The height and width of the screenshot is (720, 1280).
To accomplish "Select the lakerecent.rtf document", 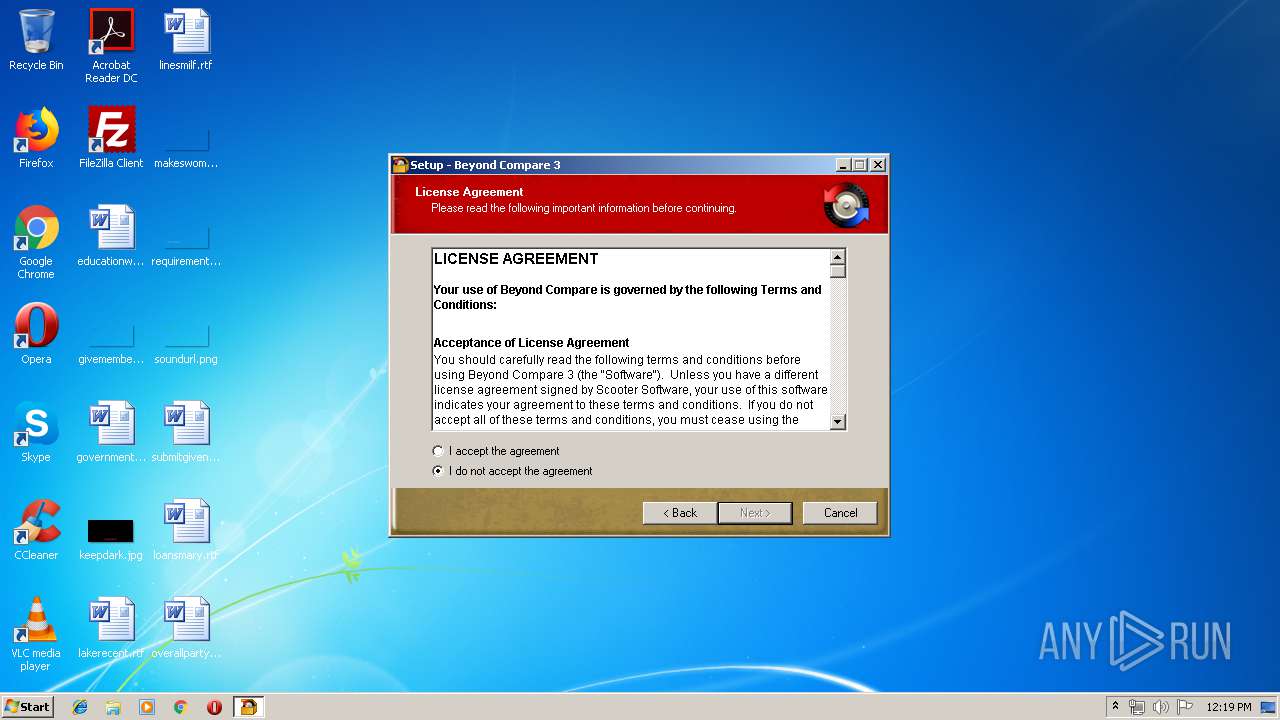I will point(111,629).
